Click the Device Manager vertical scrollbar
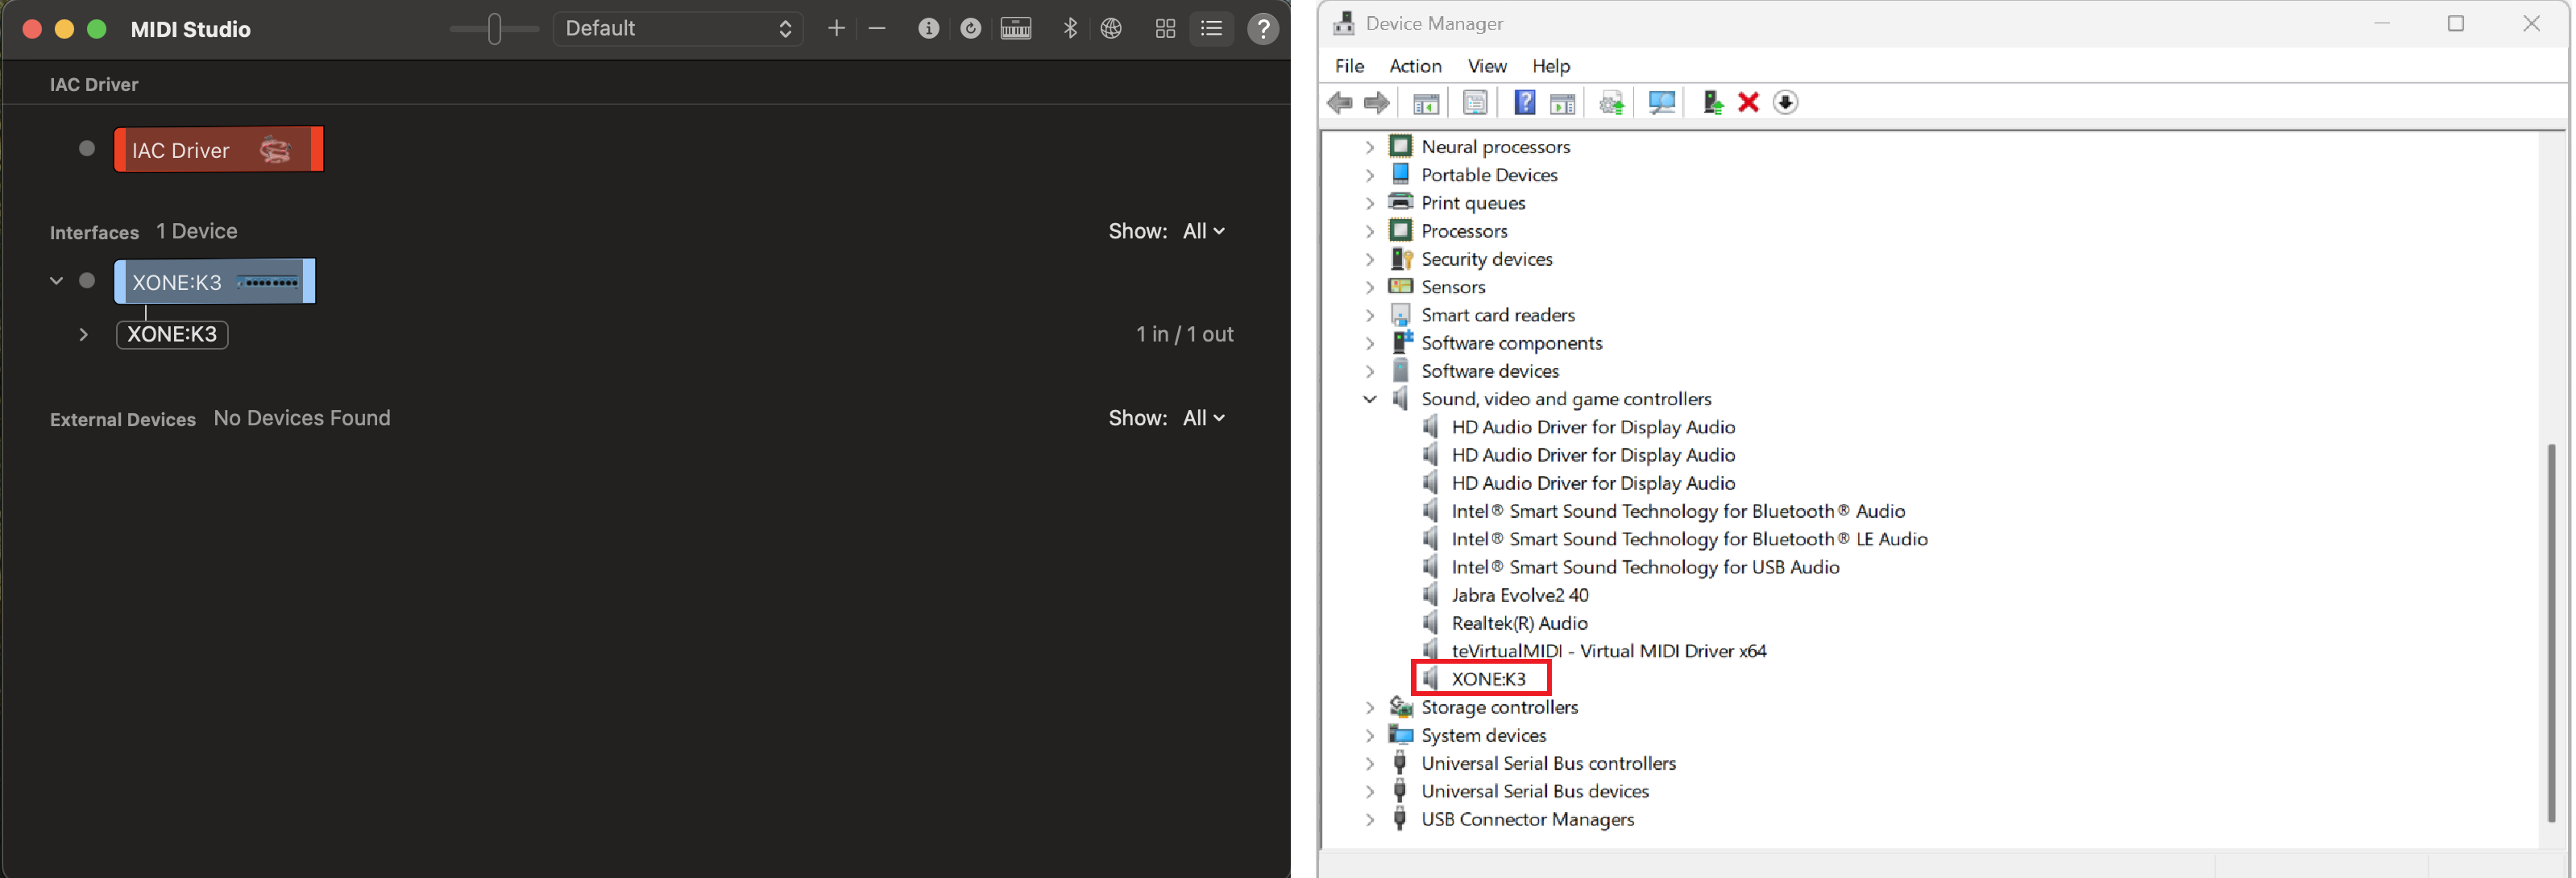2576x878 pixels. coord(2551,632)
